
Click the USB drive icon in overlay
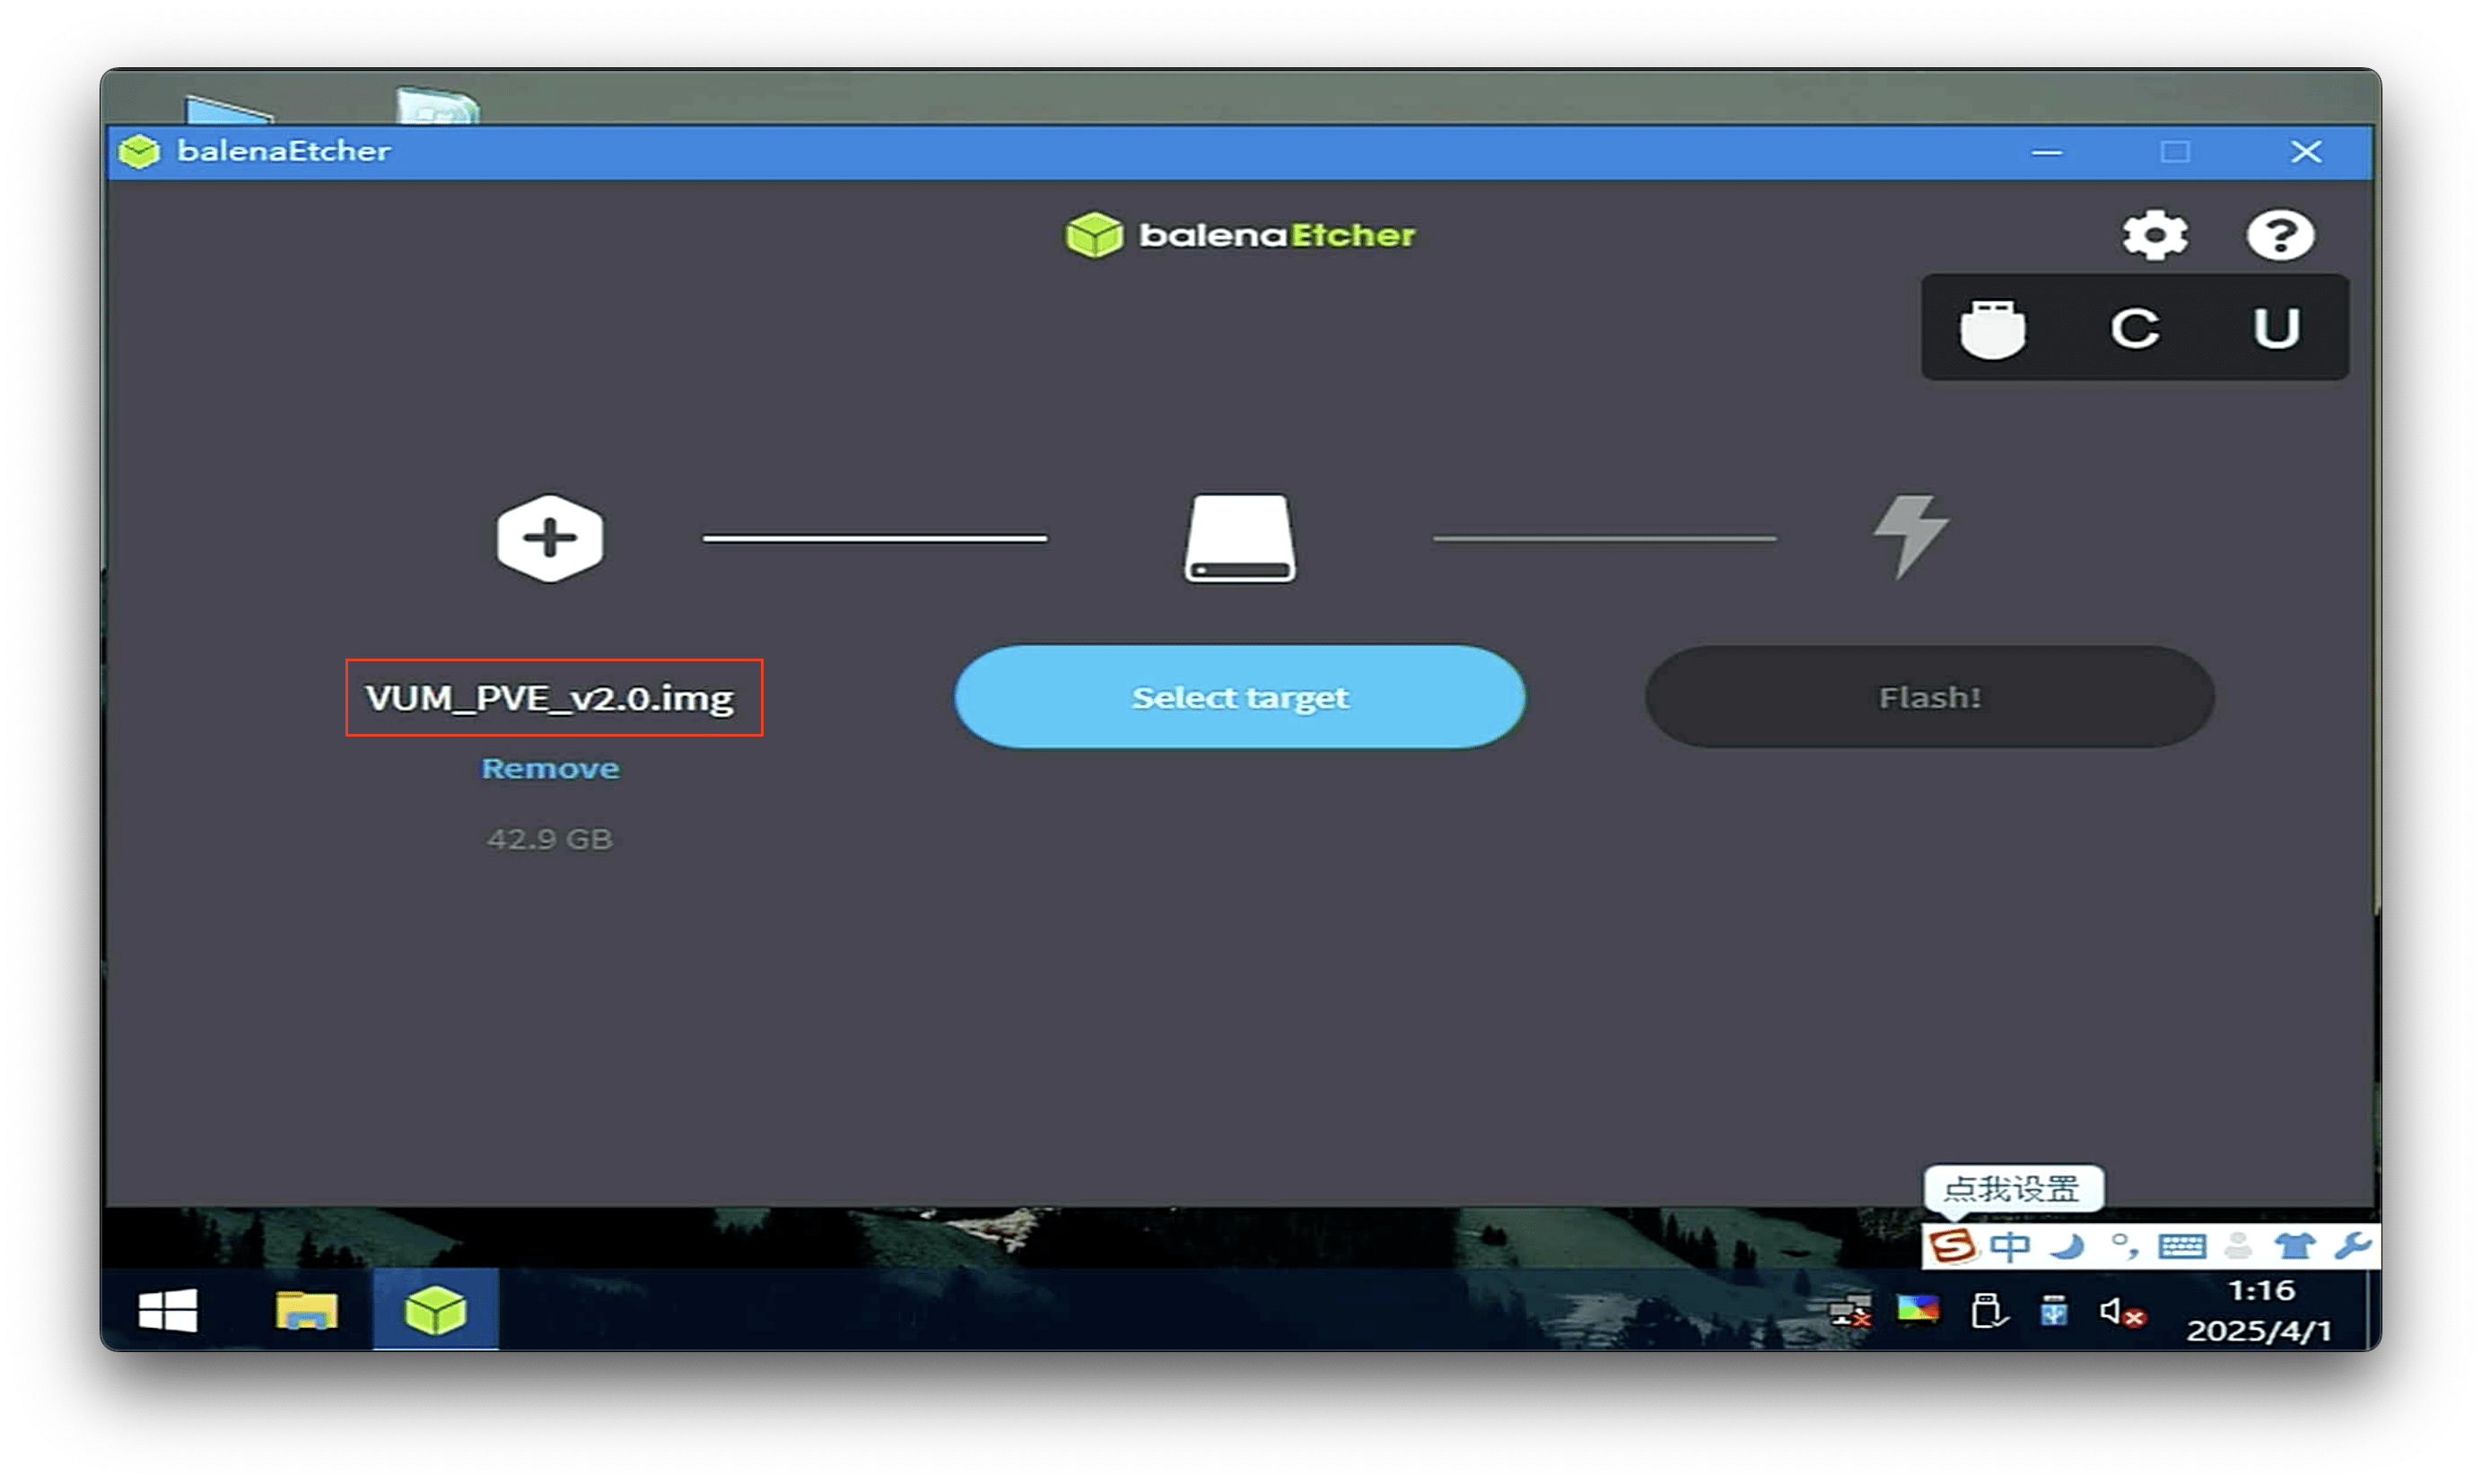click(x=1992, y=328)
